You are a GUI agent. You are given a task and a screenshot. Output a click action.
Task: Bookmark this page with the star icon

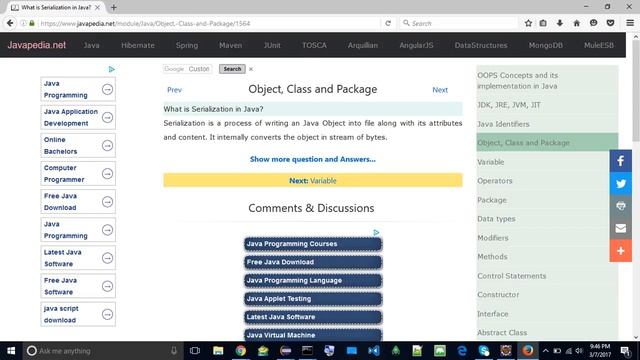click(528, 23)
